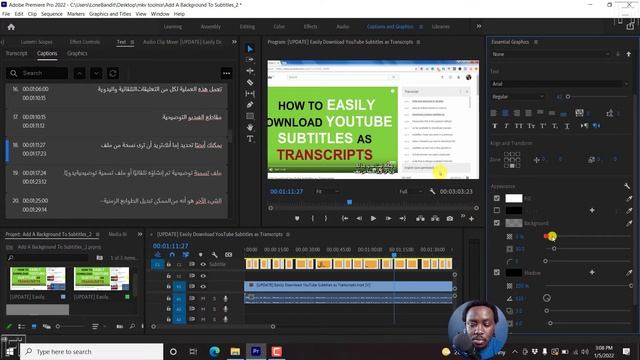Hide the Subtitle track eye icon
The height and width of the screenshot is (360, 640).
click(203, 264)
